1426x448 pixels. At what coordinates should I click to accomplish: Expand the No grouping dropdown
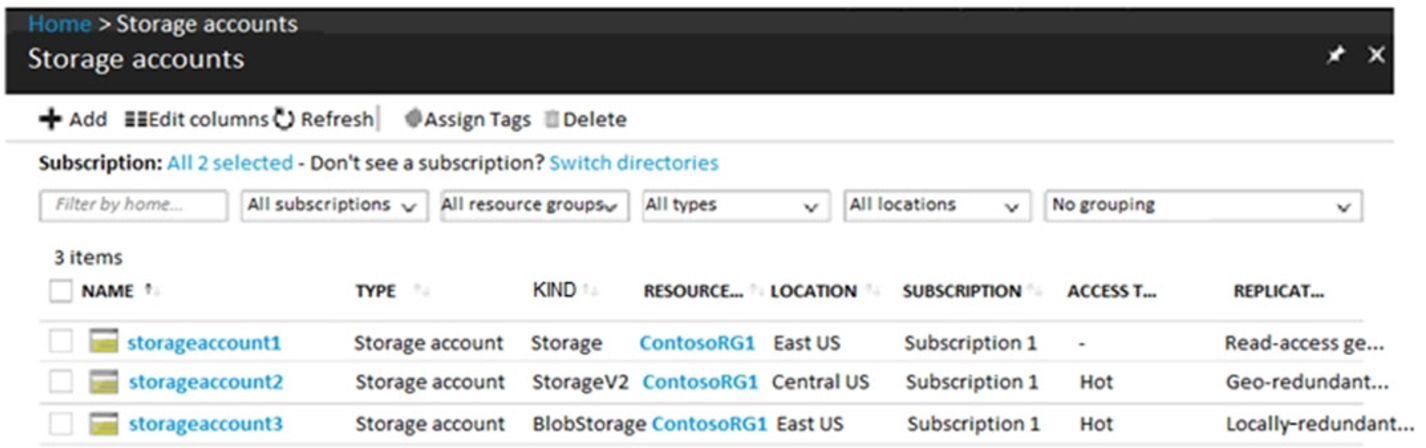click(x=1203, y=205)
